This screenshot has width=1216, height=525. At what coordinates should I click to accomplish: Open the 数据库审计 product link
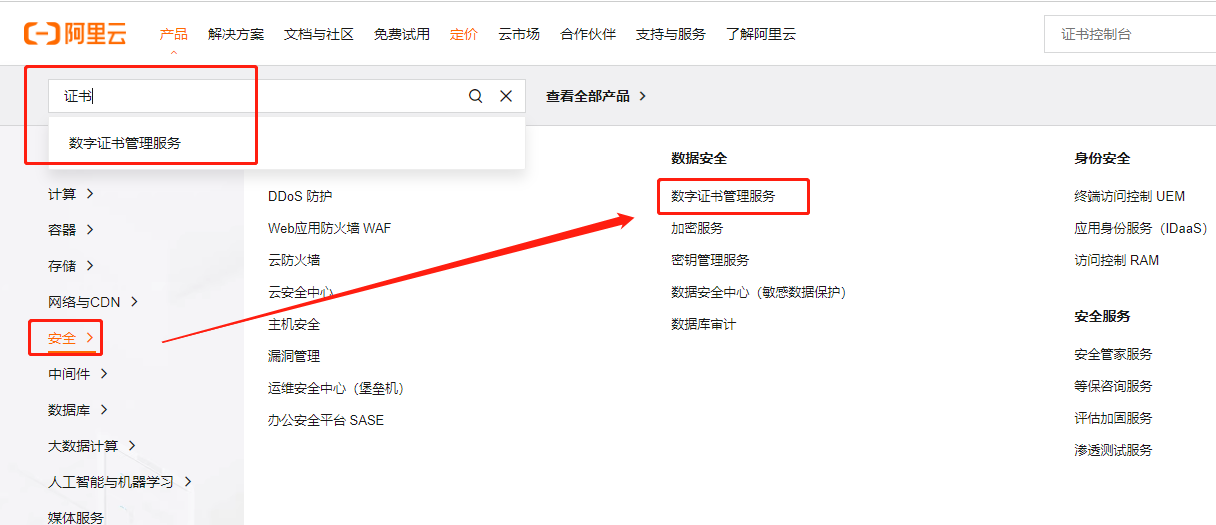703,324
